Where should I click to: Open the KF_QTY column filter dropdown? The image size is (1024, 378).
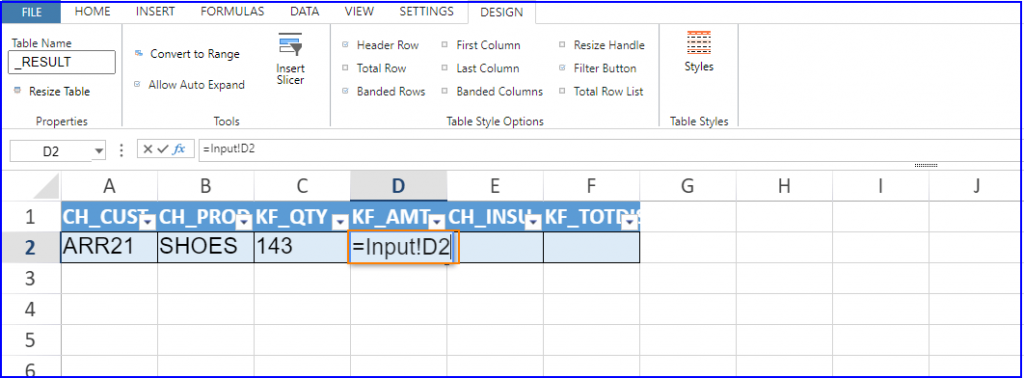coord(341,223)
